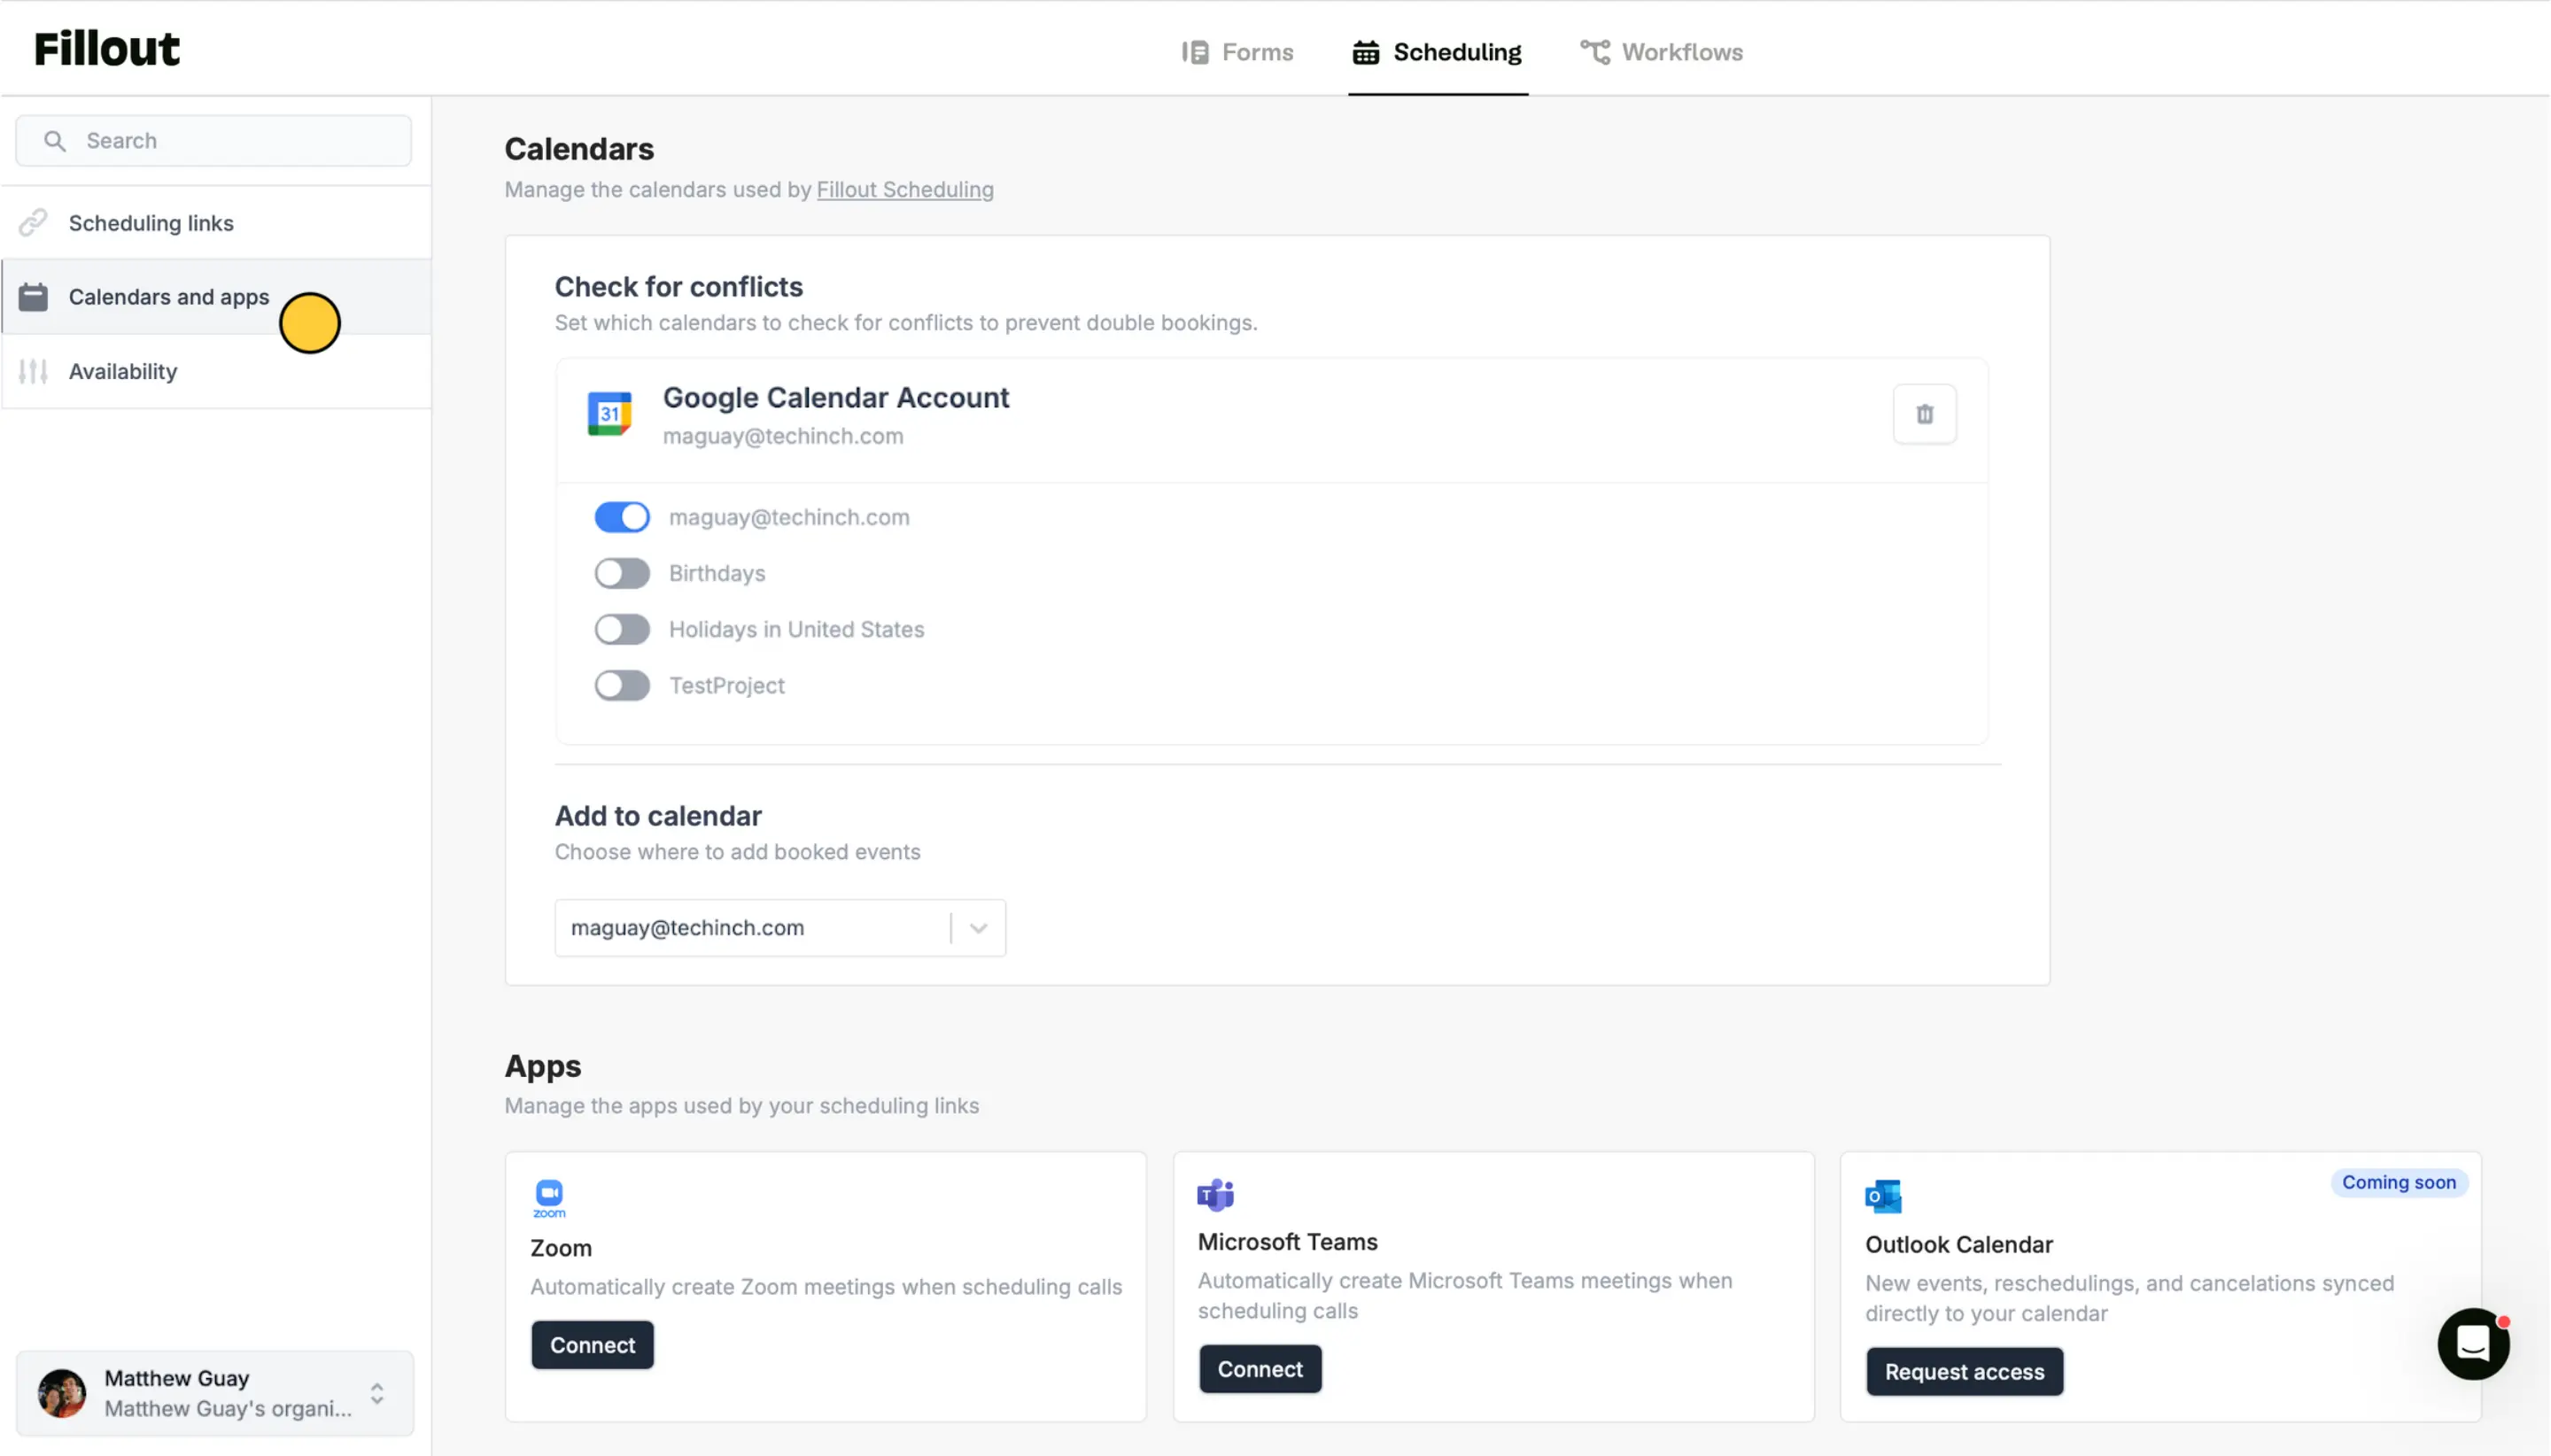Screen dimensions: 2551x1456
Task: Connect the Zoom app
Action: [592, 1345]
